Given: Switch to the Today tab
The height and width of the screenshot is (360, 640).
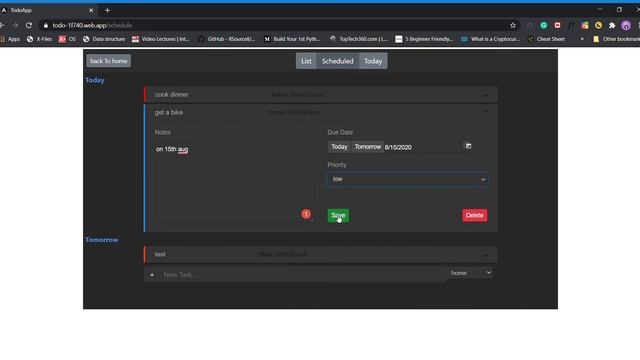Looking at the screenshot, I should [x=373, y=61].
